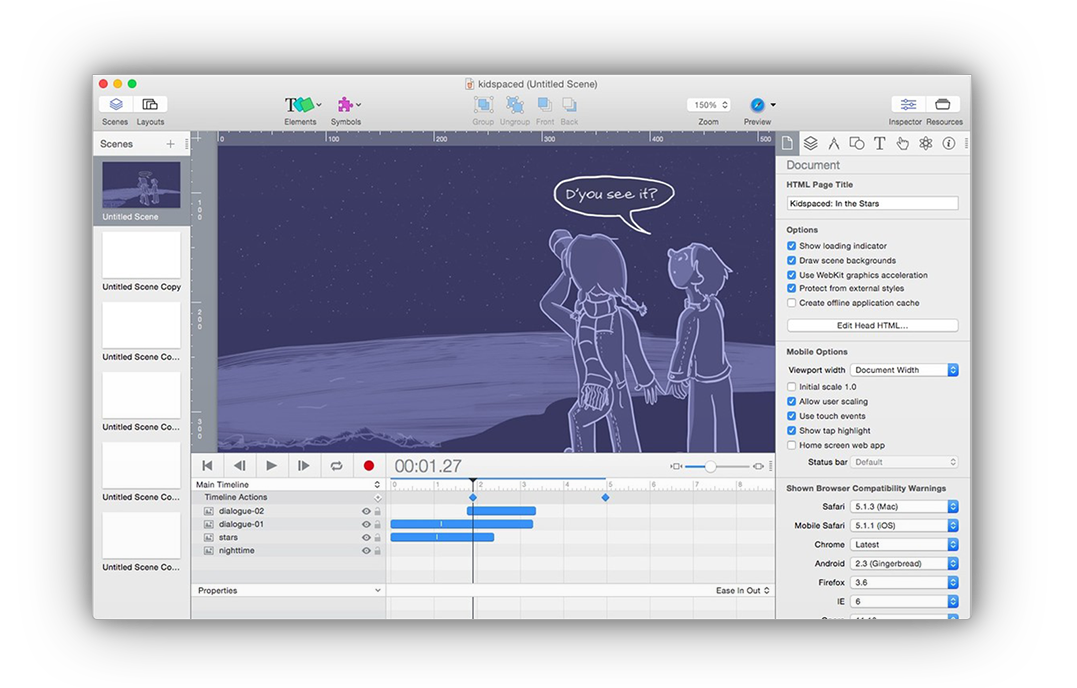Zoom out timeline icon
This screenshot has width=1077, height=688.
[x=676, y=466]
